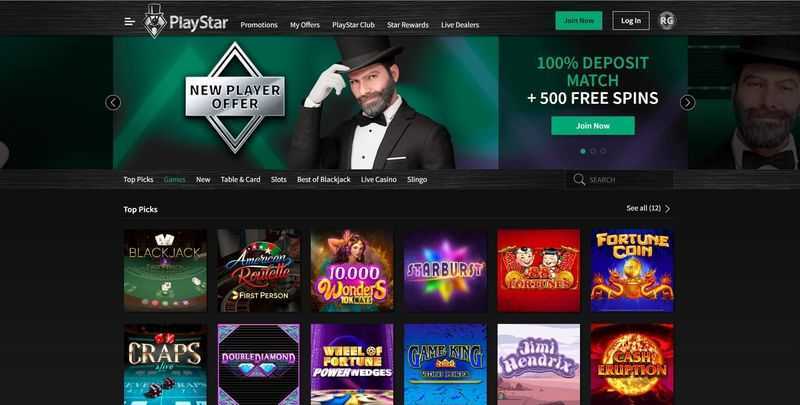Click the Join Now header button
The height and width of the screenshot is (405, 800).
coord(579,21)
